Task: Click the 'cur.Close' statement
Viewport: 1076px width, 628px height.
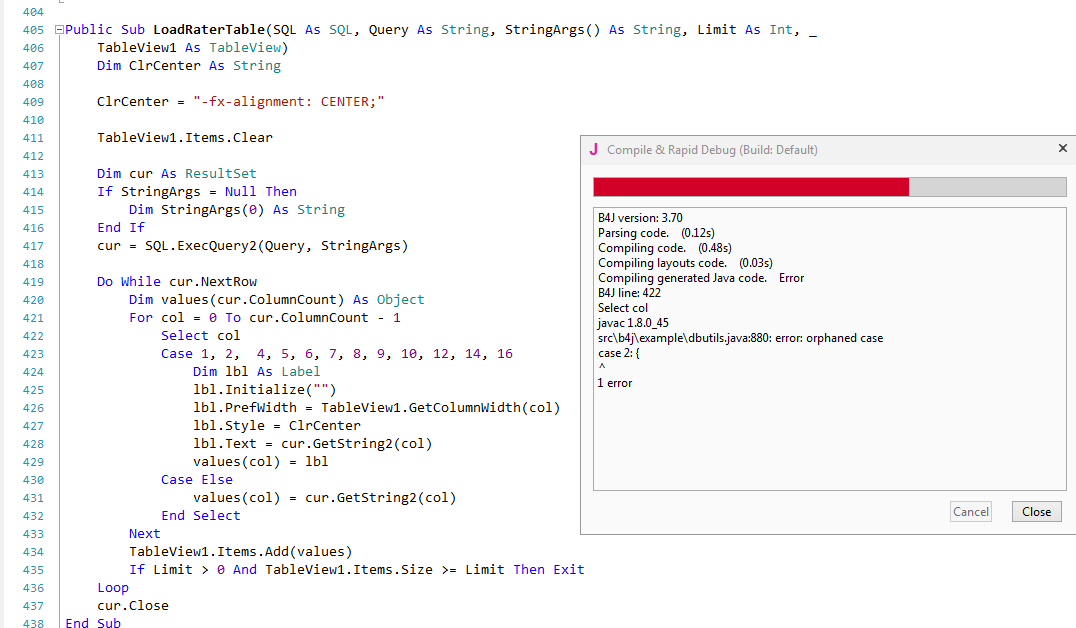Action: tap(132, 605)
